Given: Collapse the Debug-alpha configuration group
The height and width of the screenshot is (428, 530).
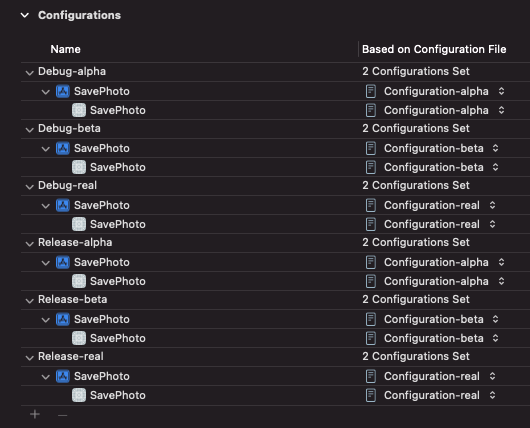Looking at the screenshot, I should [x=30, y=72].
